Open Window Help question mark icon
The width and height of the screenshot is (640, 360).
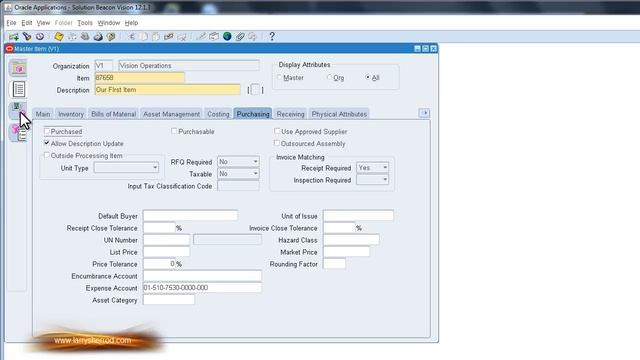[272, 37]
